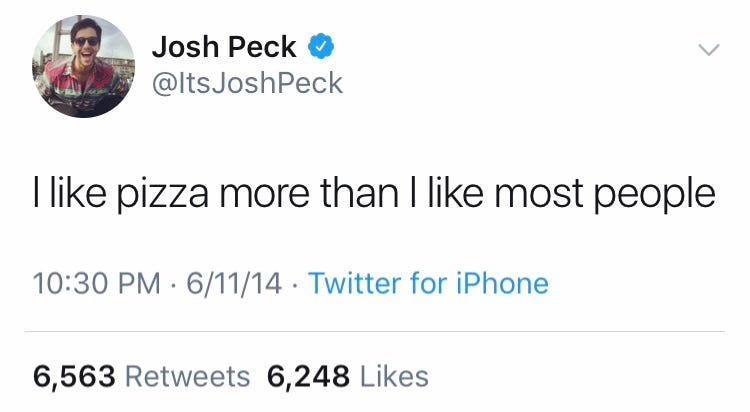Click the Twitter for iPhone source link
Image resolution: width=750 pixels, height=412 pixels.
point(428,283)
